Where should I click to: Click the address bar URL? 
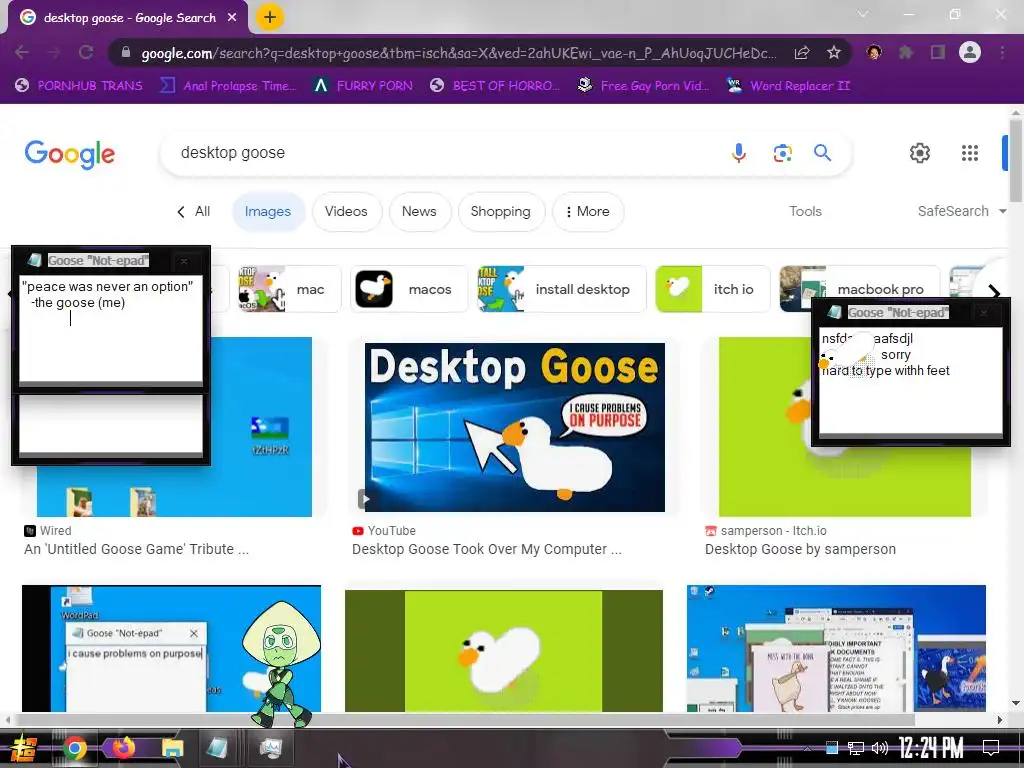point(458,53)
